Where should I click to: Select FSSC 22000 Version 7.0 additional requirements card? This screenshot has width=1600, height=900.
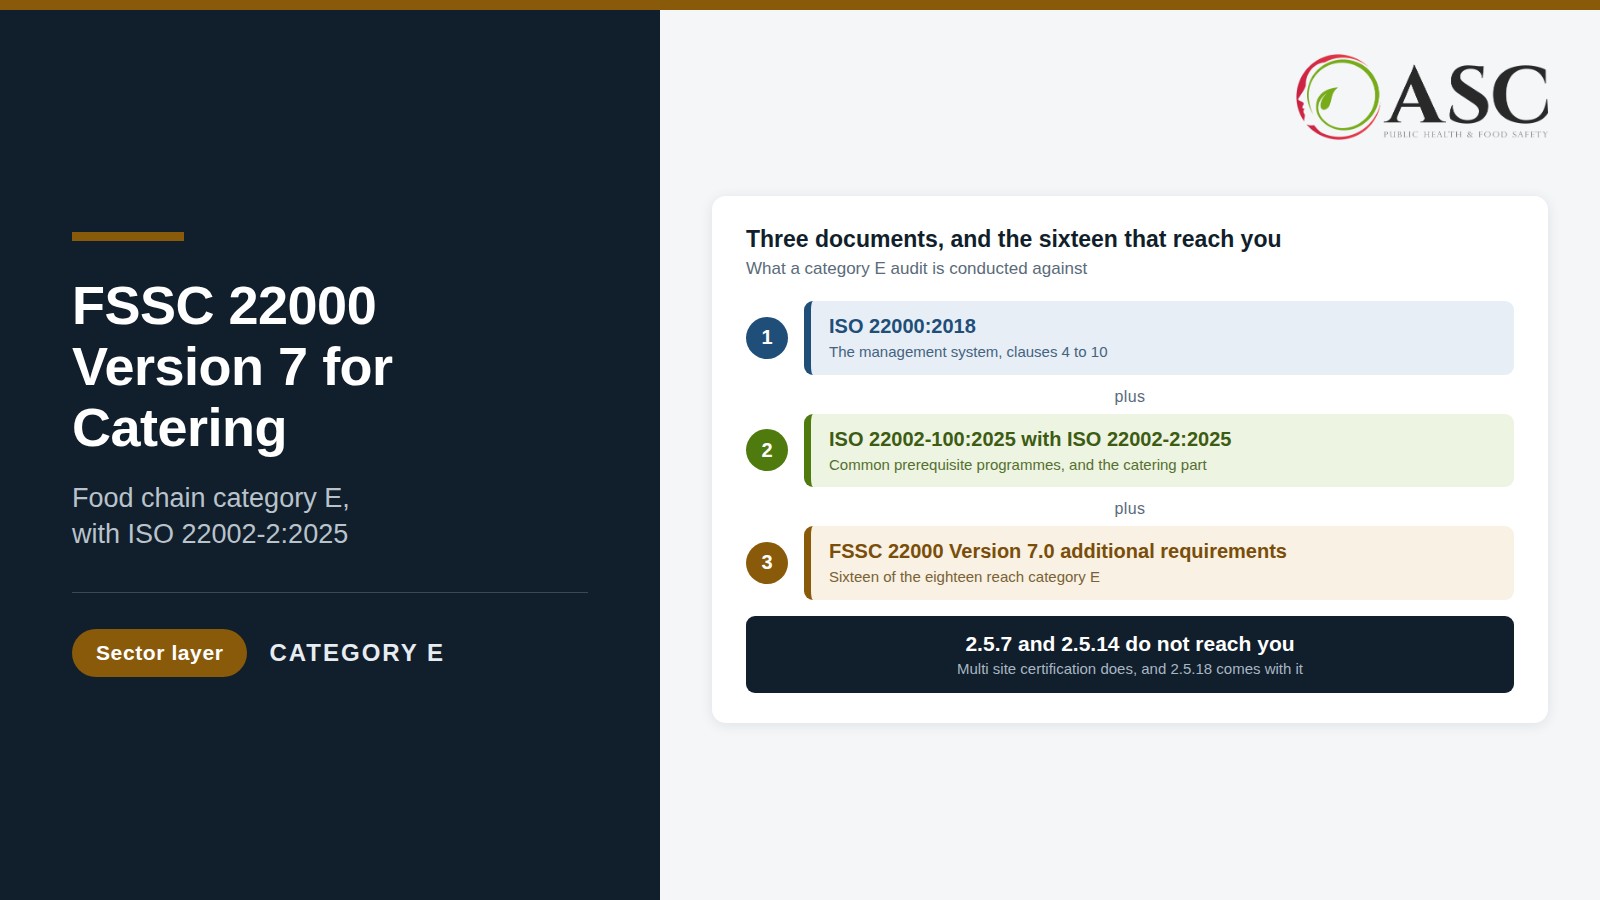(x=1159, y=563)
